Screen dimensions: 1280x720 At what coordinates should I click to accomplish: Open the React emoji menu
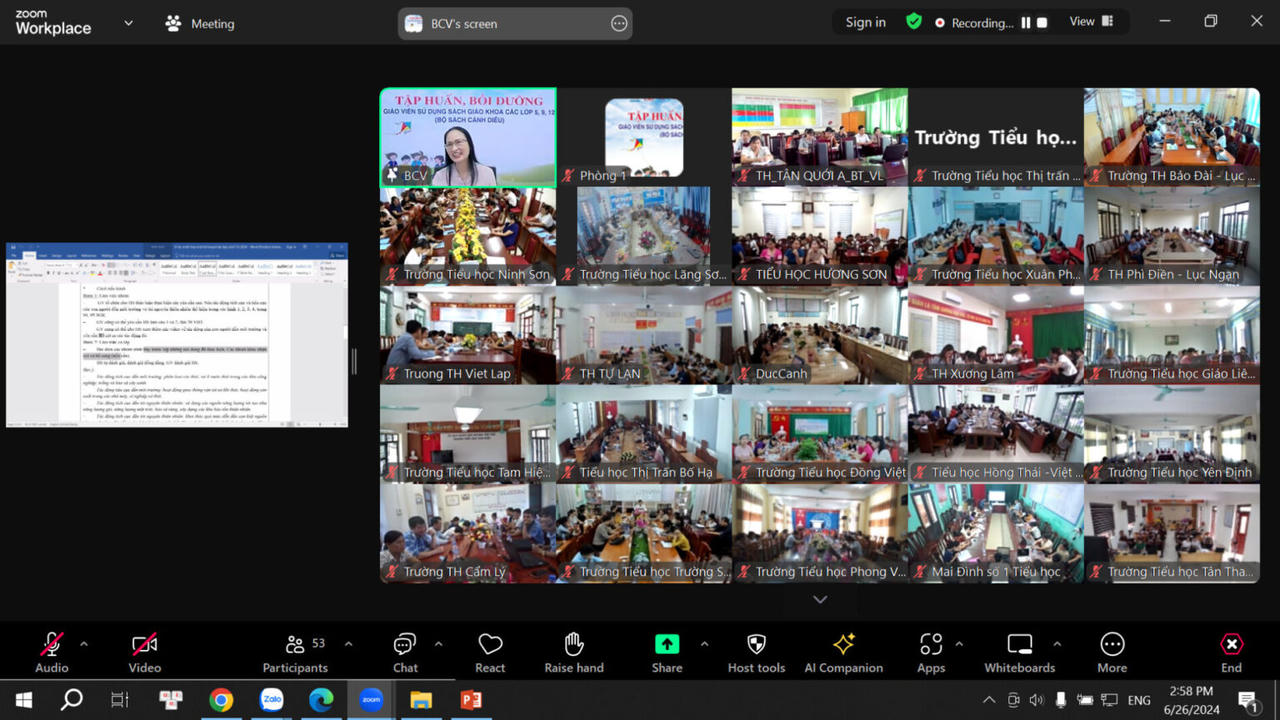tap(490, 652)
